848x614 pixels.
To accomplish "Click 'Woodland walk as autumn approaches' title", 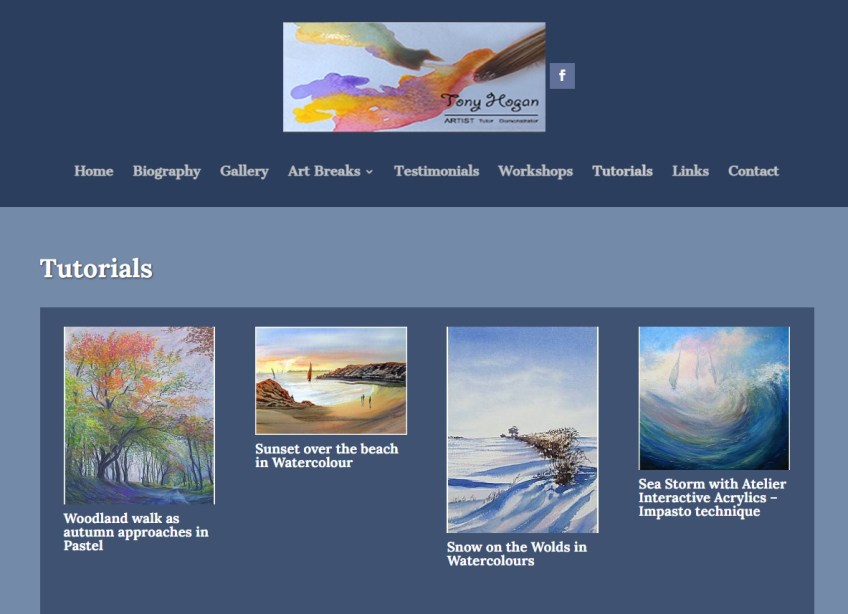I will (136, 532).
